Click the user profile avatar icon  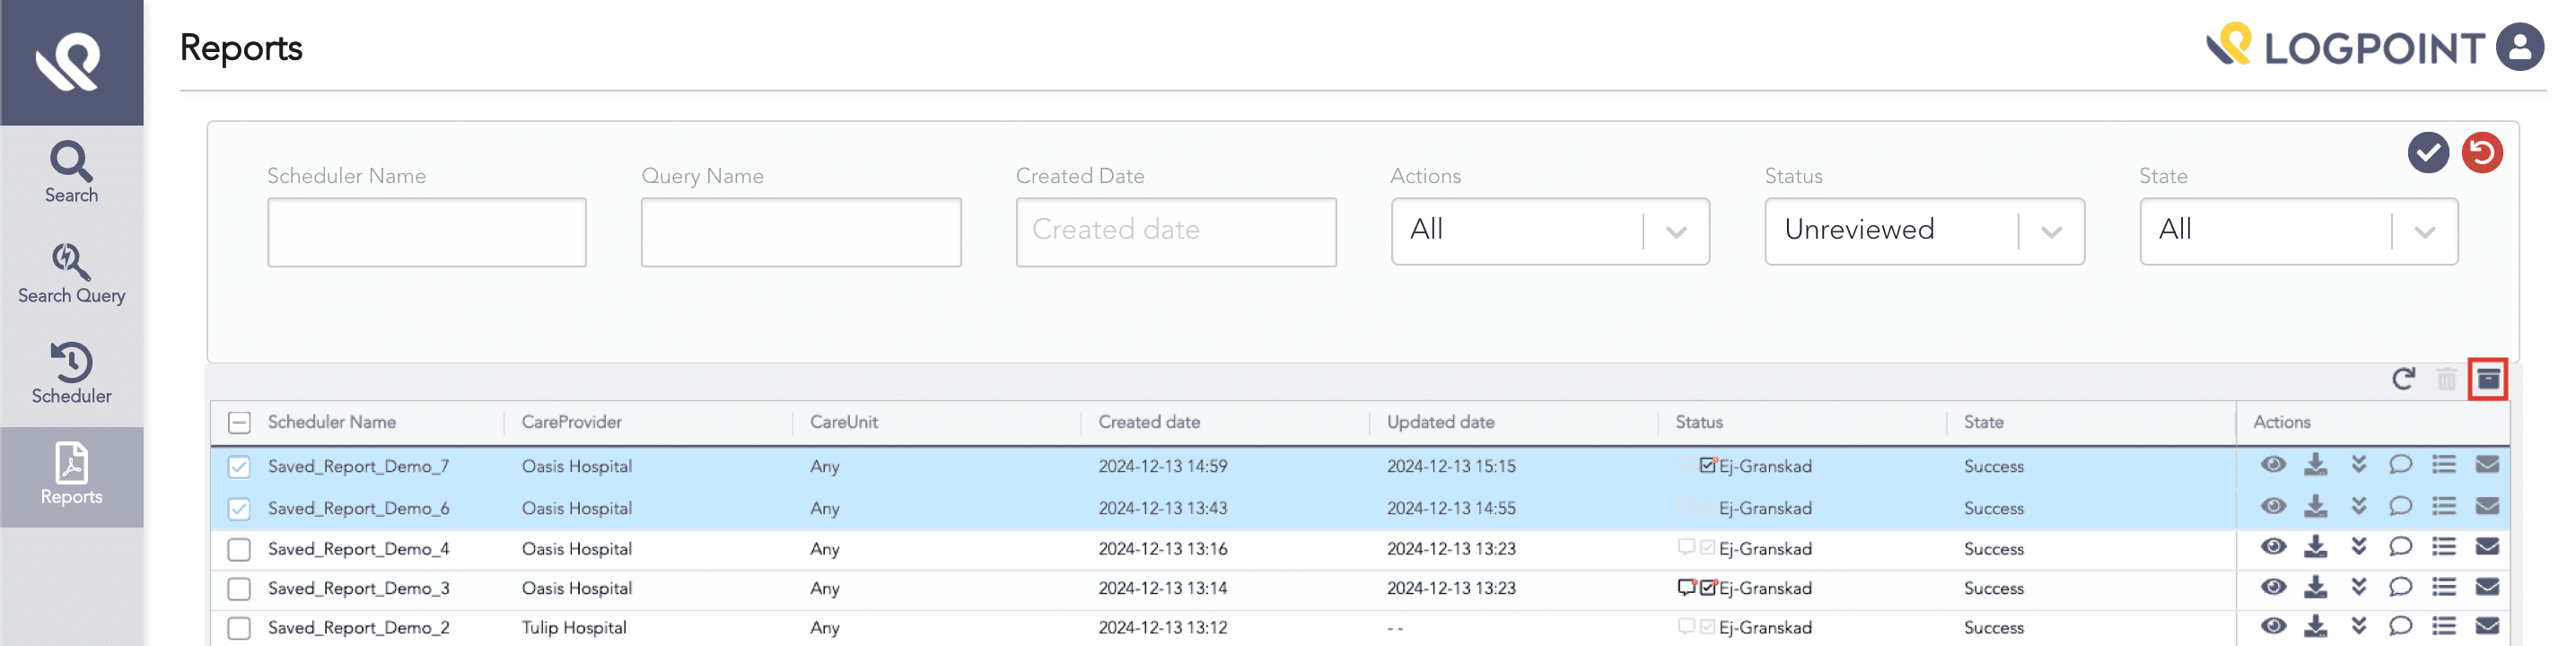pyautogui.click(x=2519, y=47)
